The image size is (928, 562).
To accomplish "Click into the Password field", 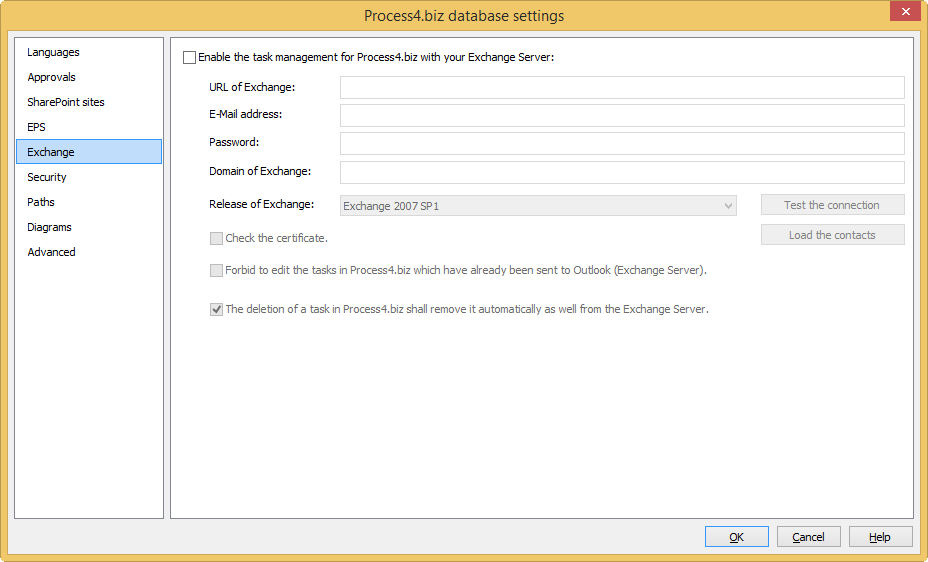I will [x=622, y=143].
